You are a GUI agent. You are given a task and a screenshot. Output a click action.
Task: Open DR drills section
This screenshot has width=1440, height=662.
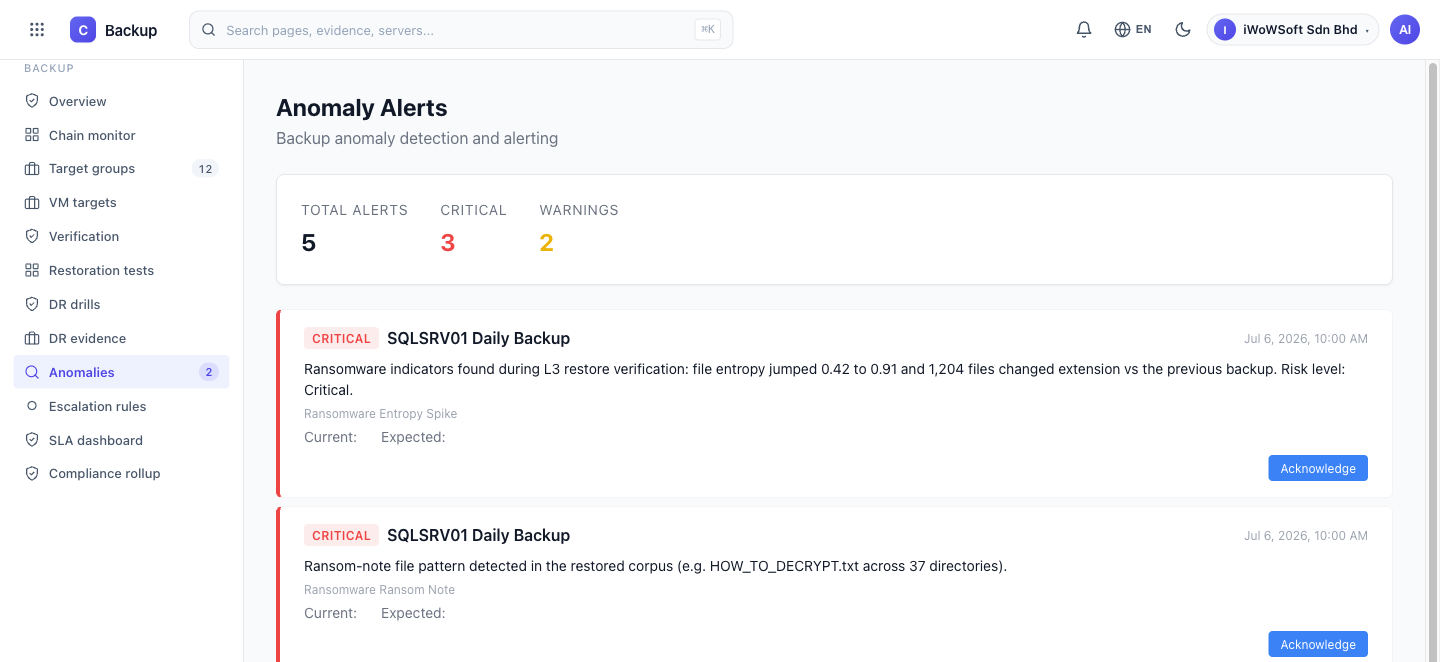pos(121,305)
